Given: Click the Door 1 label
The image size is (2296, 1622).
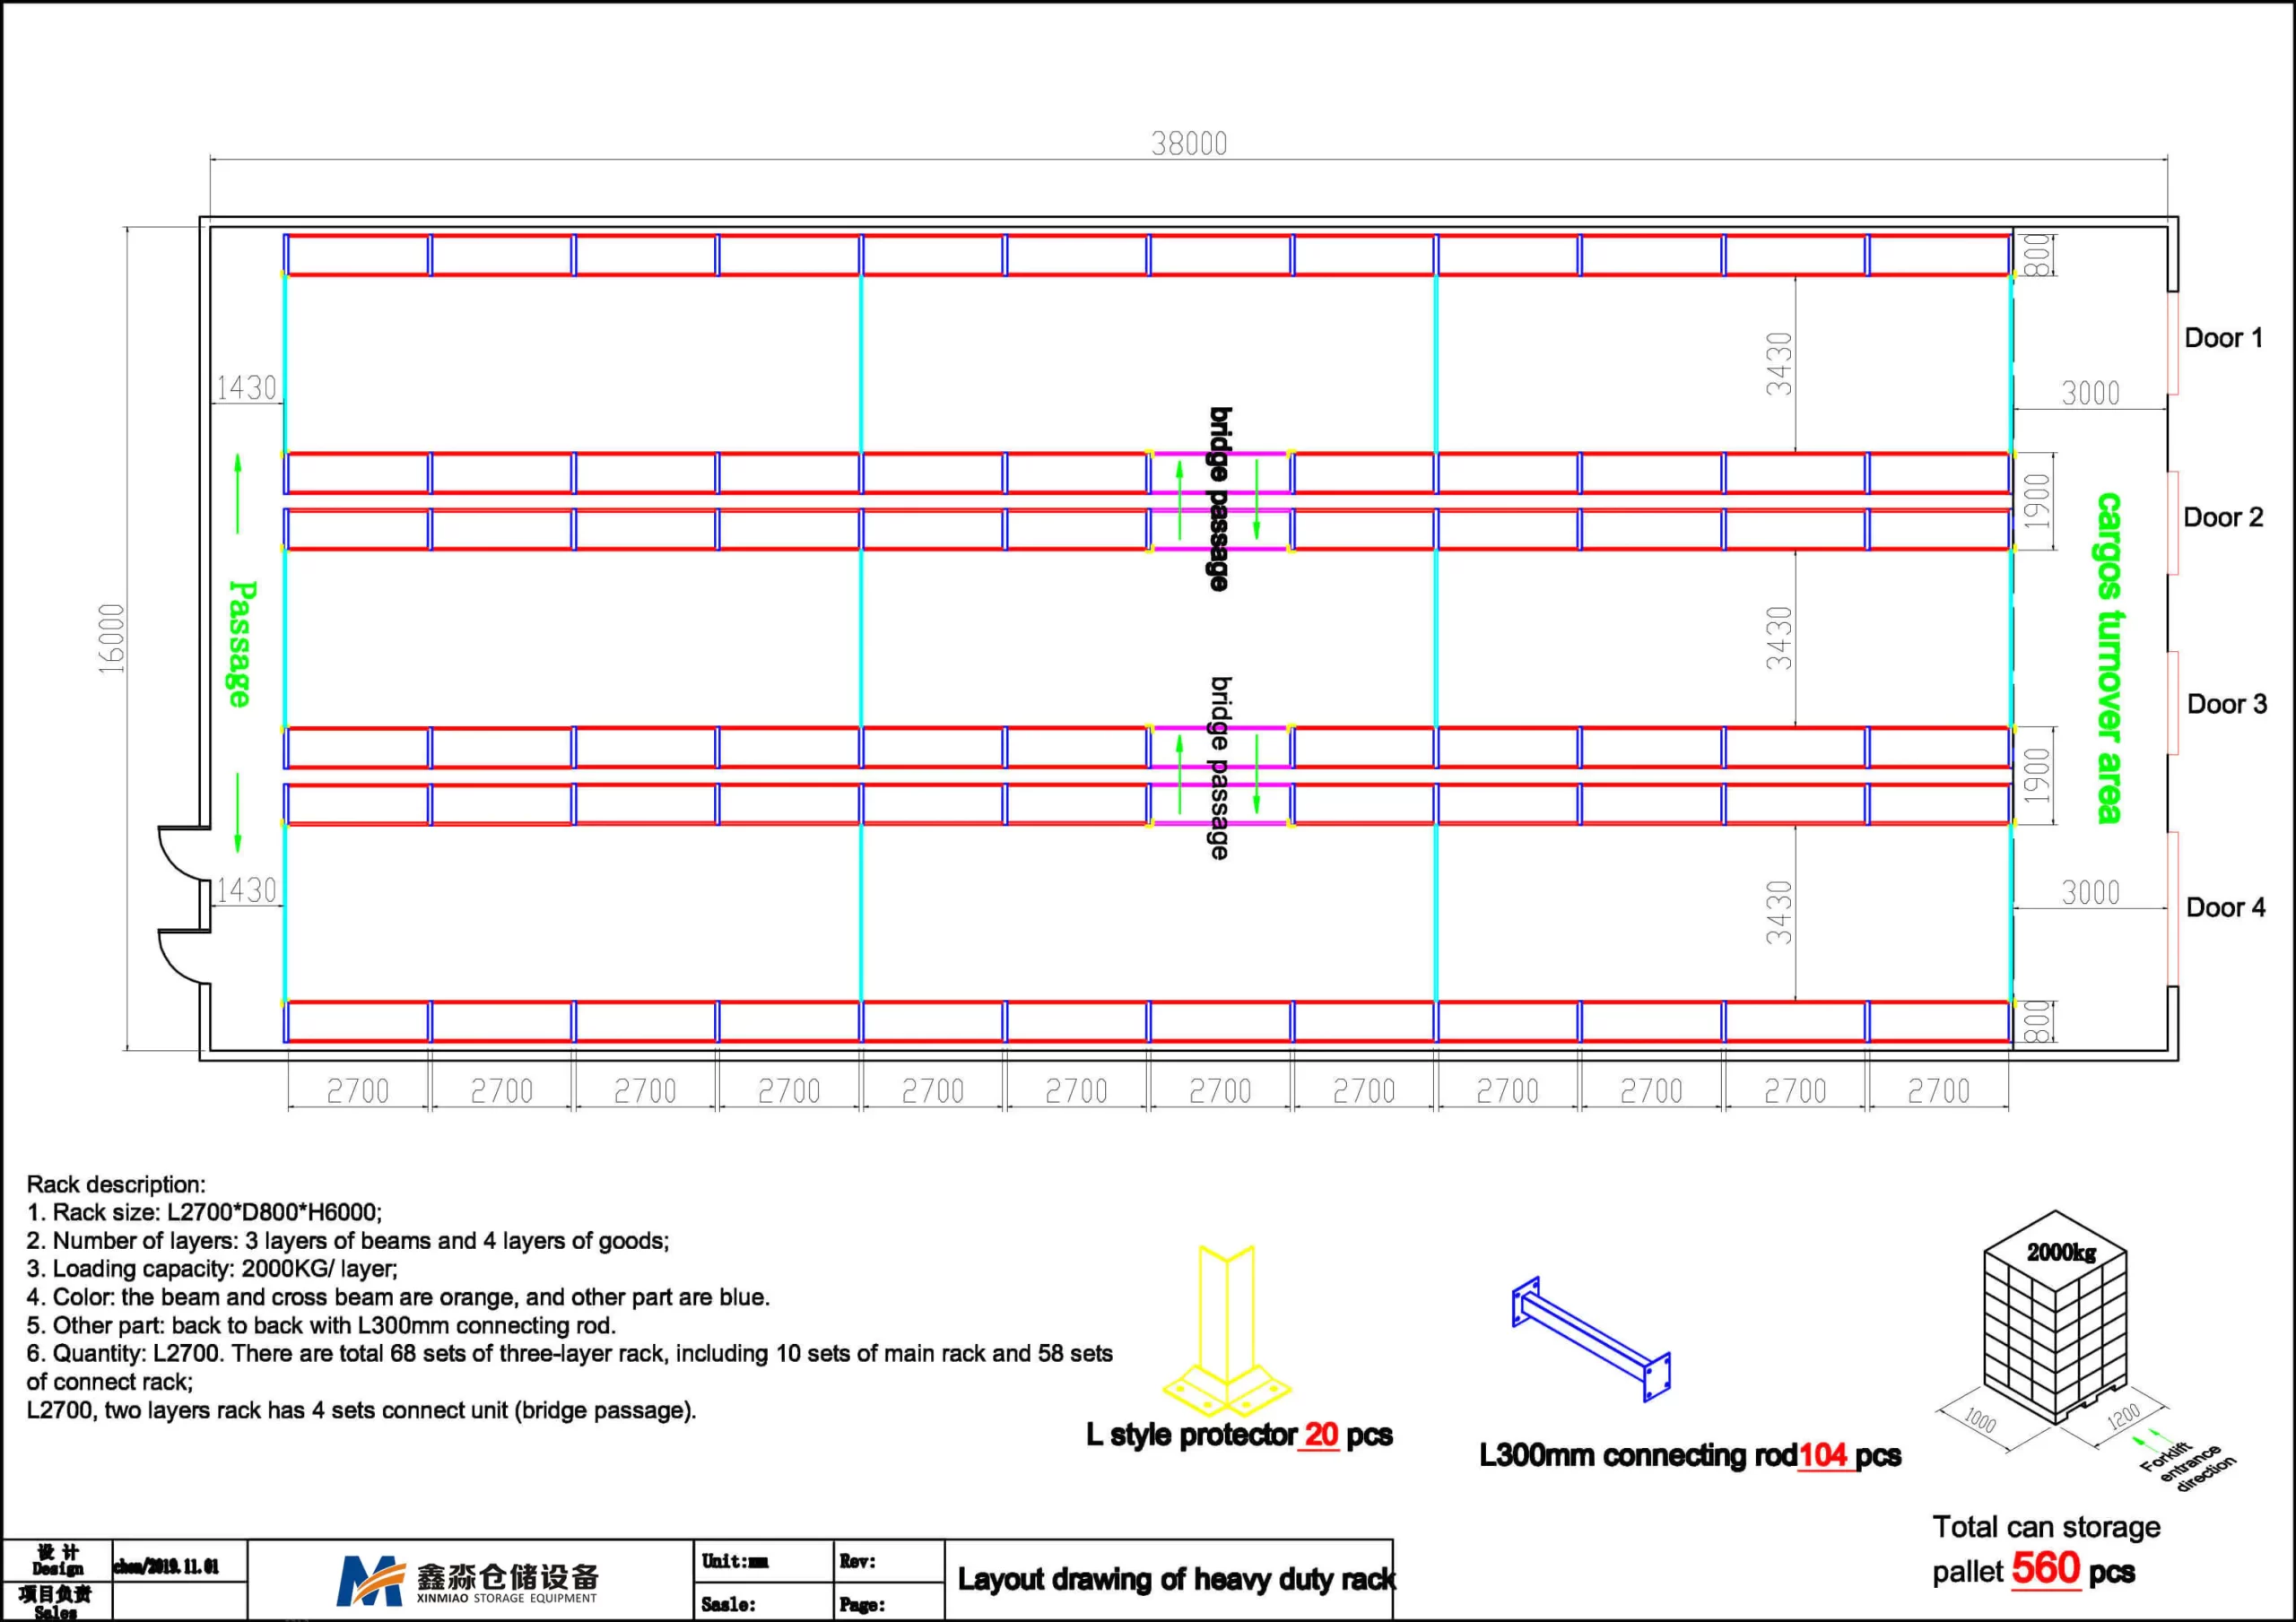Looking at the screenshot, I should click(2223, 338).
